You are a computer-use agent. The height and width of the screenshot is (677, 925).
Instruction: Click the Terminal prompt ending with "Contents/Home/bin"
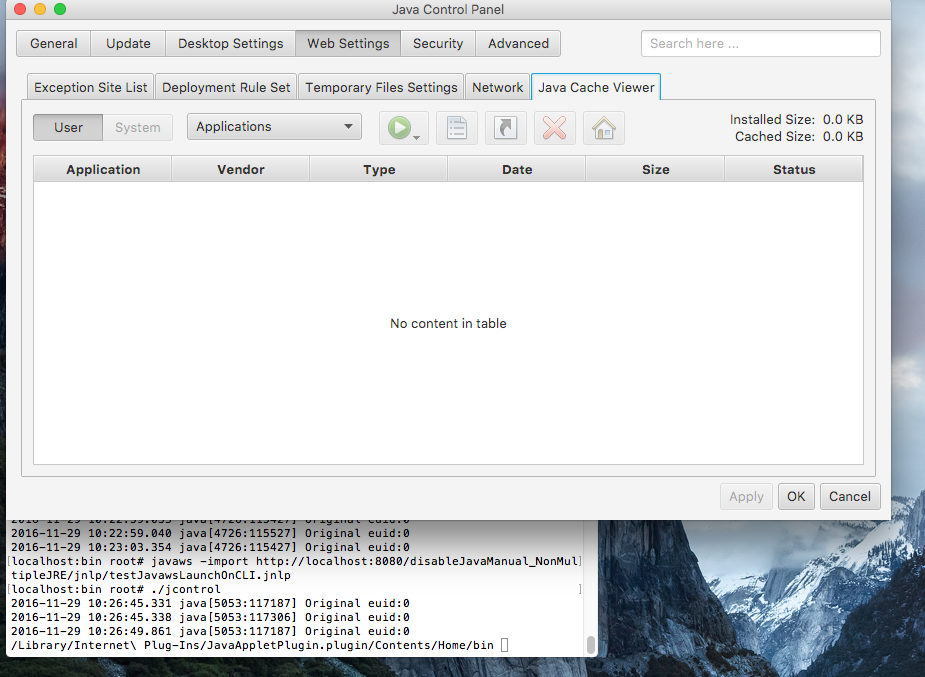click(x=252, y=645)
